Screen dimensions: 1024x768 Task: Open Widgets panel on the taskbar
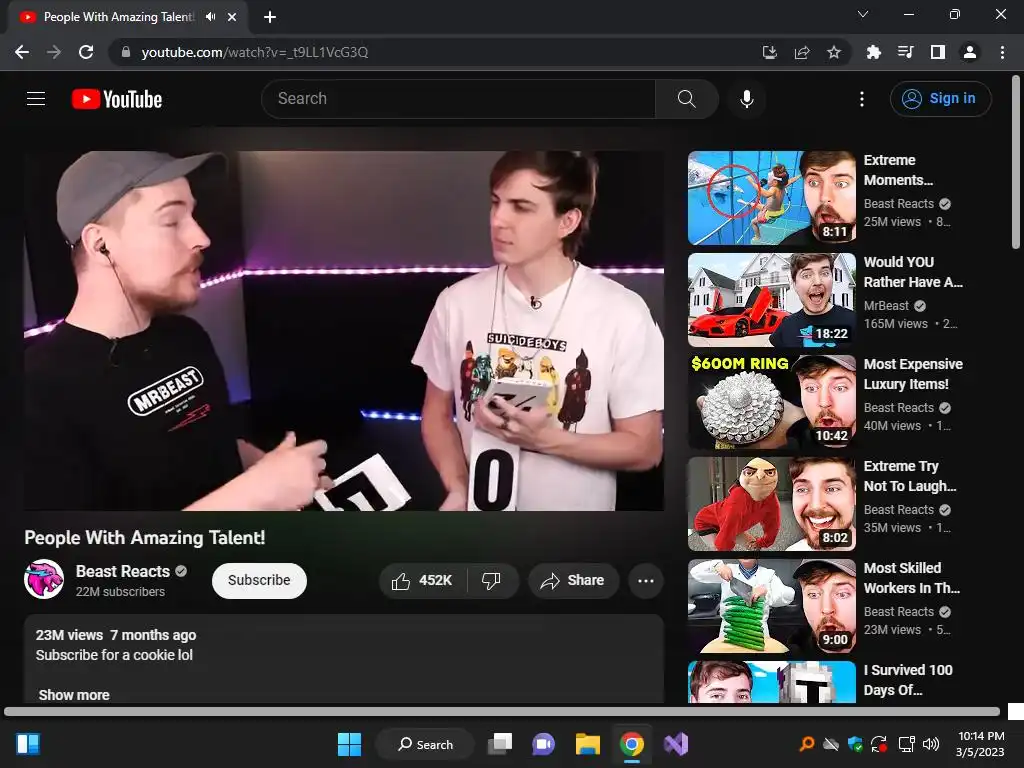(27, 744)
